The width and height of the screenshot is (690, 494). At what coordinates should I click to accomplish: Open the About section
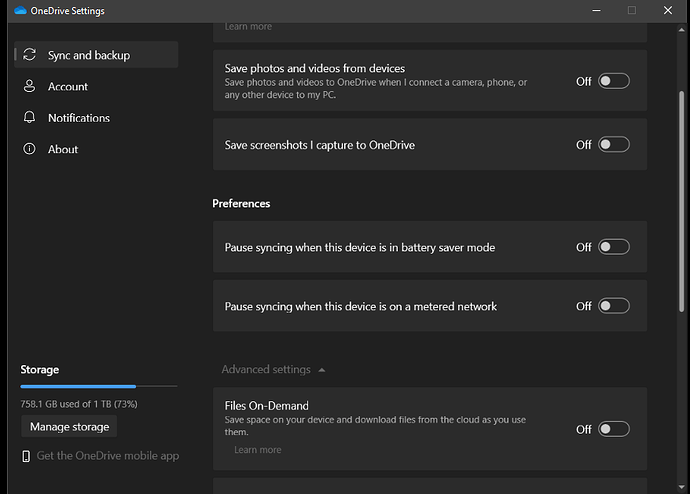pos(96,149)
